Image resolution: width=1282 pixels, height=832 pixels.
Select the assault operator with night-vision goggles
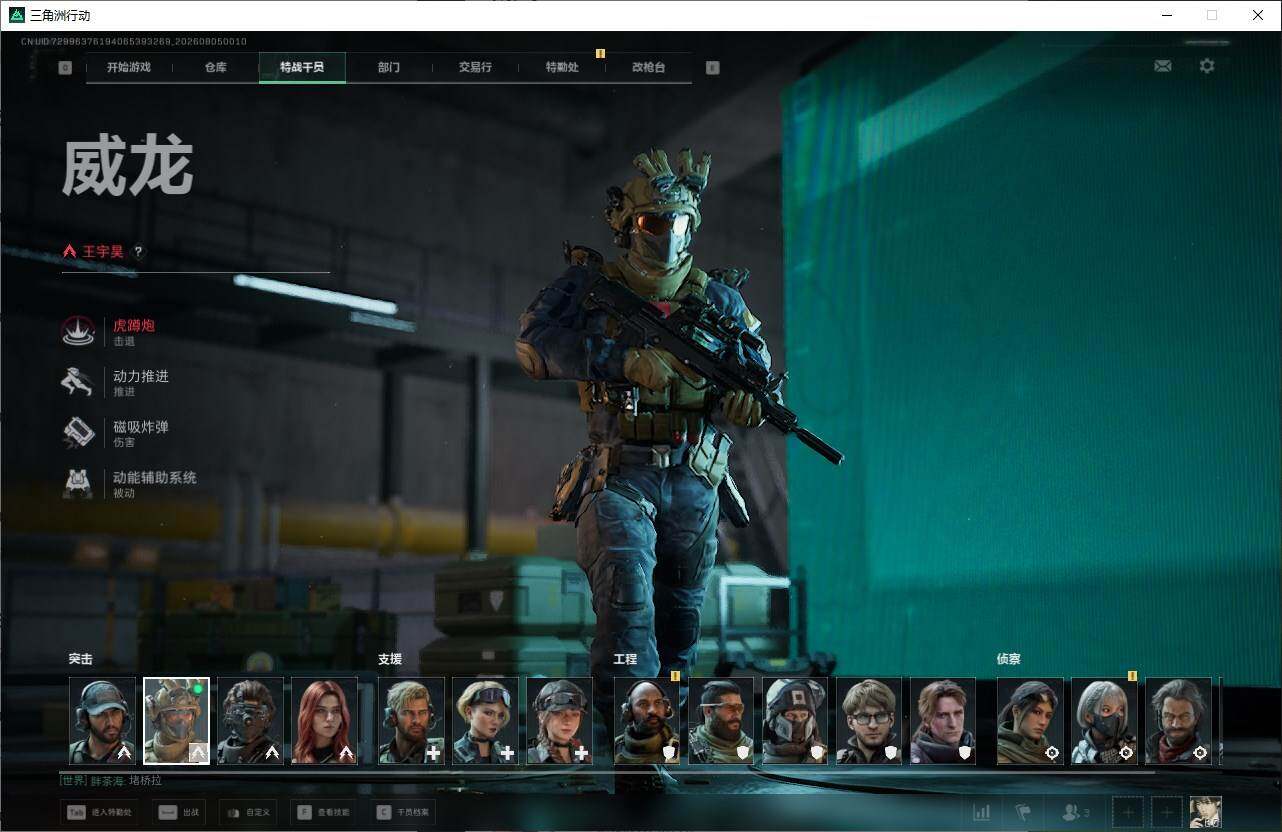(x=250, y=721)
